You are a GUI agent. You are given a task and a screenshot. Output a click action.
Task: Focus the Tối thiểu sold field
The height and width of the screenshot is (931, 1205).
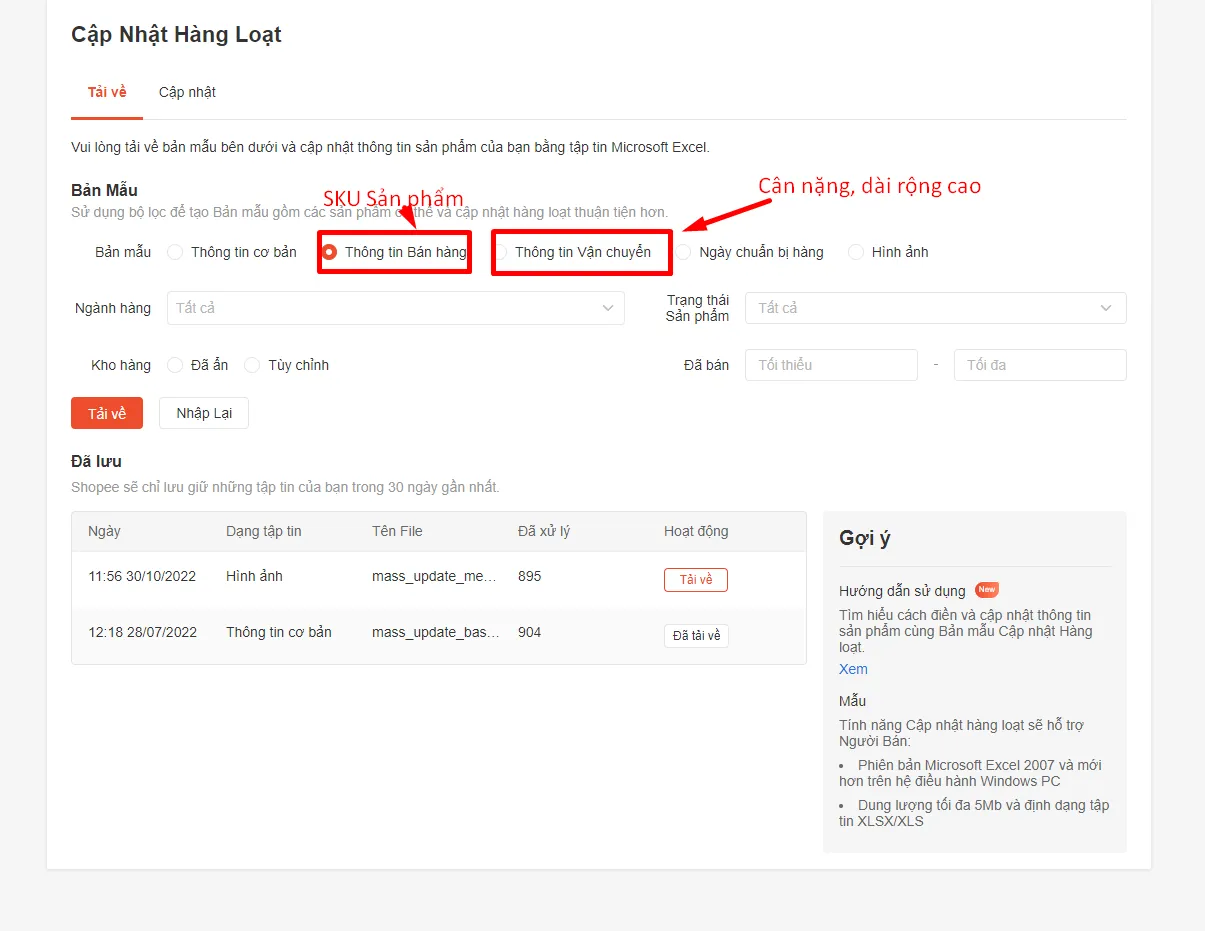point(831,365)
